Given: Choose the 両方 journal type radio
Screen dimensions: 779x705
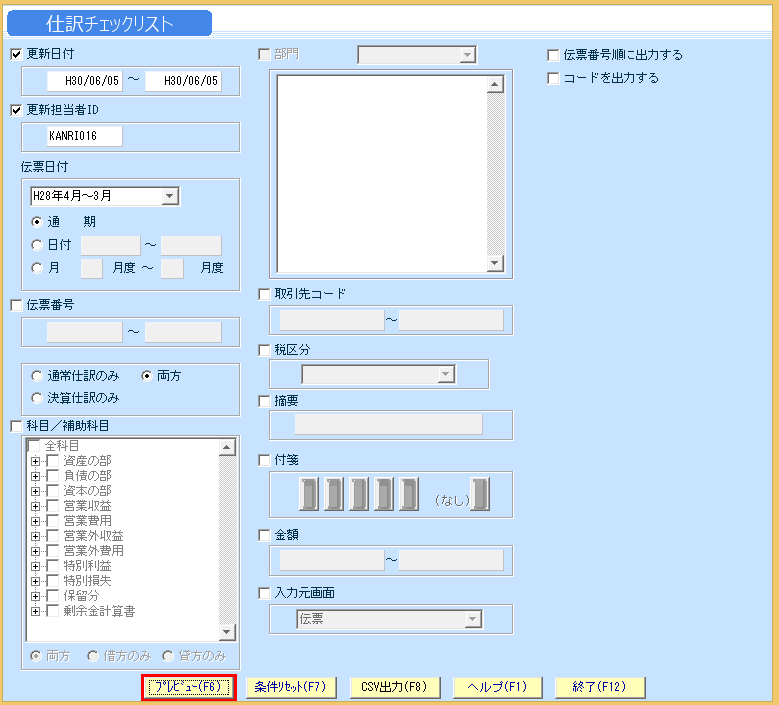Looking at the screenshot, I should 147,376.
